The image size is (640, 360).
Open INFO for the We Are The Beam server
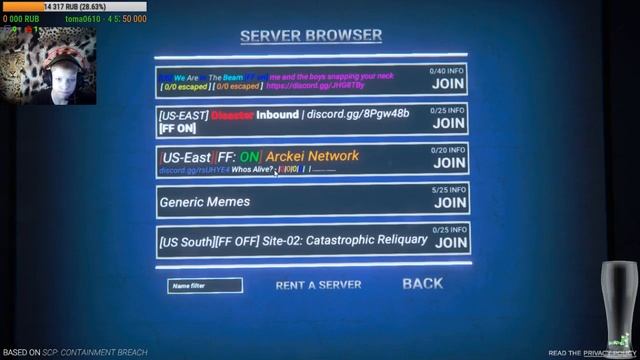point(456,71)
